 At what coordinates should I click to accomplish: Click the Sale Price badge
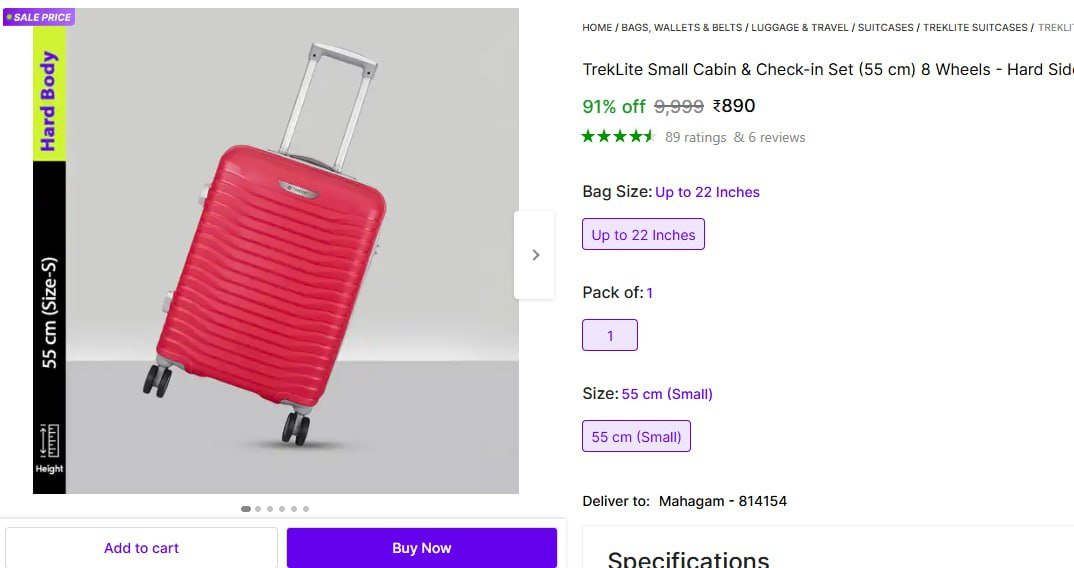(x=39, y=17)
